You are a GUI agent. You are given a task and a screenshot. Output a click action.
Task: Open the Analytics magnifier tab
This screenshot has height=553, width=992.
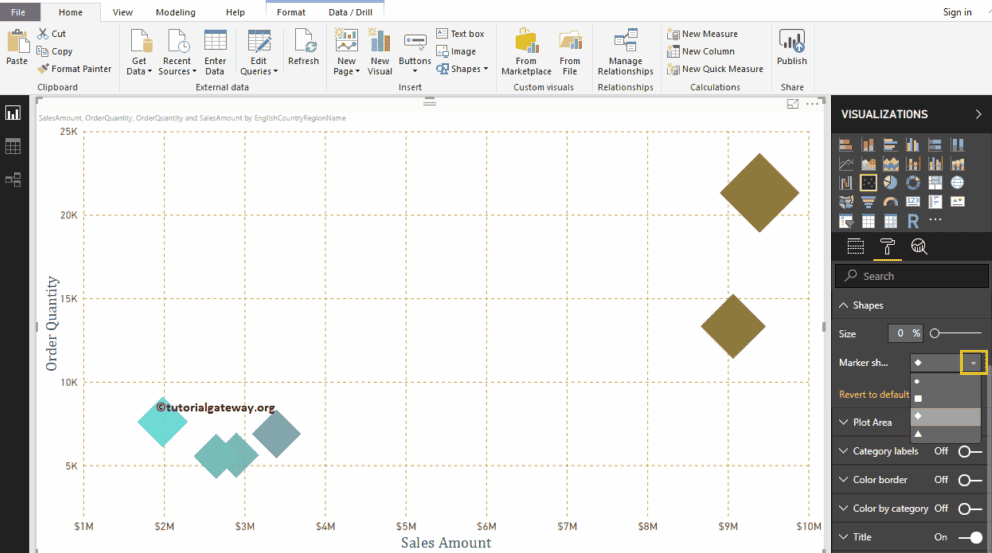[x=919, y=247]
